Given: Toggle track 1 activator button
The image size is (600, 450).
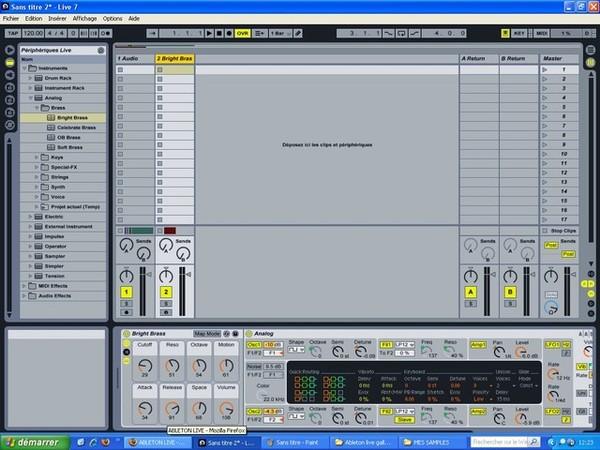Looking at the screenshot, I should [126, 292].
